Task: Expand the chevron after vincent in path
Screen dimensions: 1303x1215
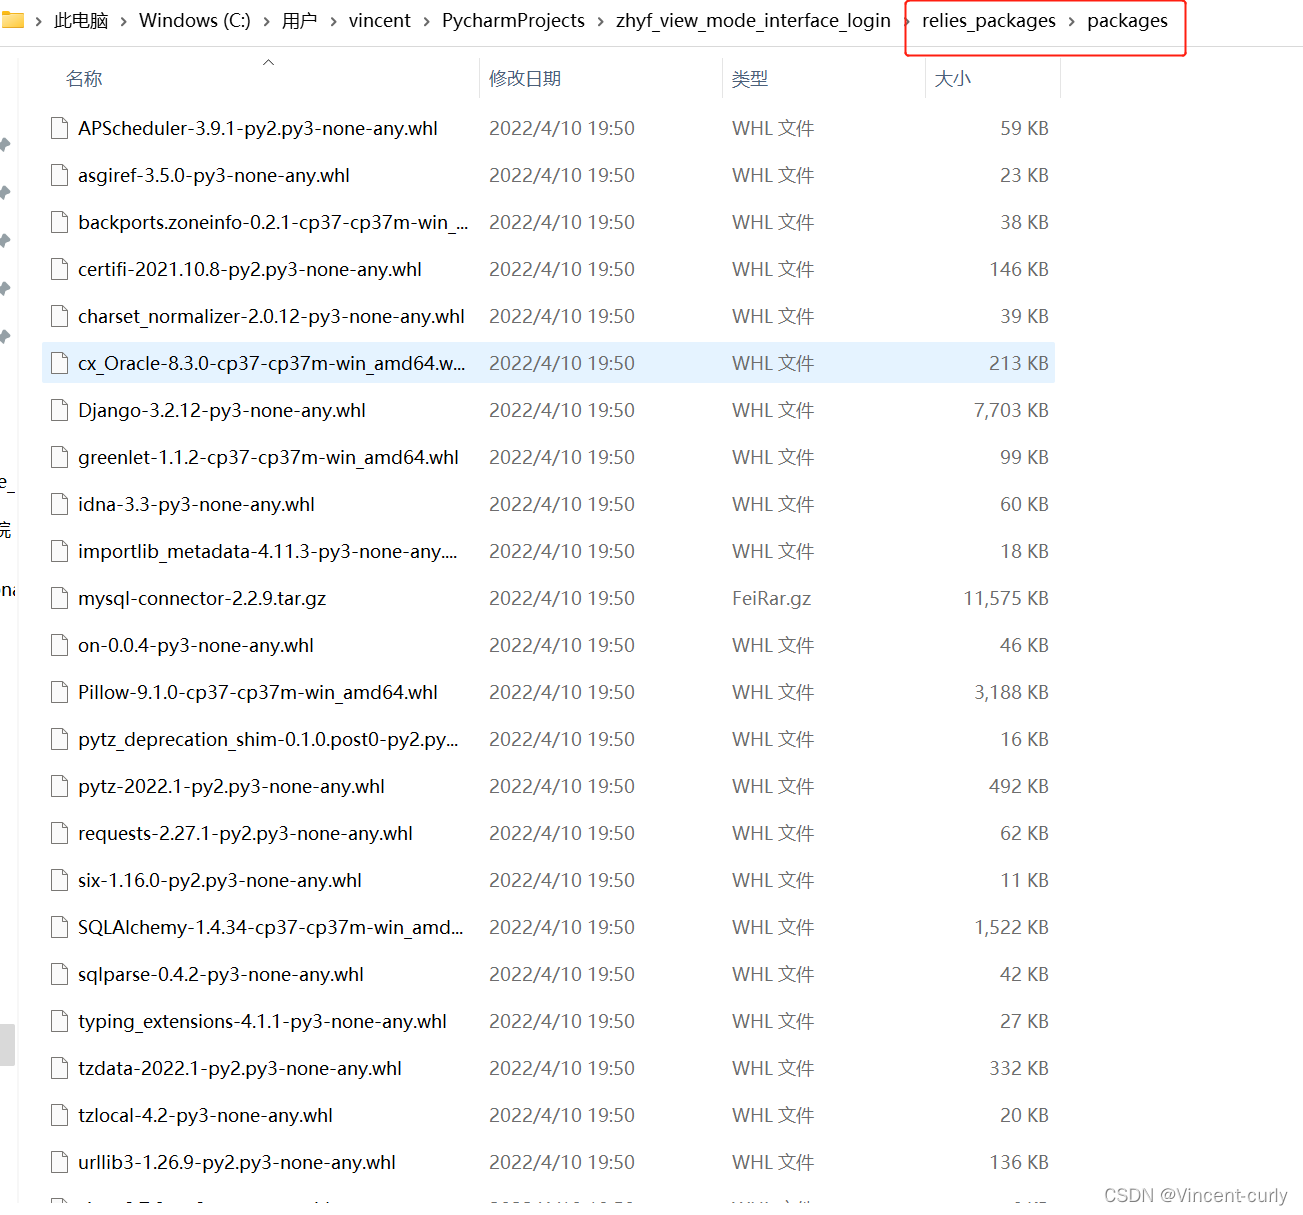Action: click(x=426, y=21)
